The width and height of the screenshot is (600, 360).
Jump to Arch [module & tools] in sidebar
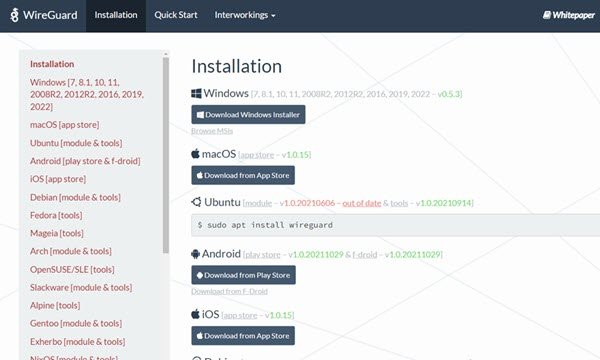click(71, 251)
